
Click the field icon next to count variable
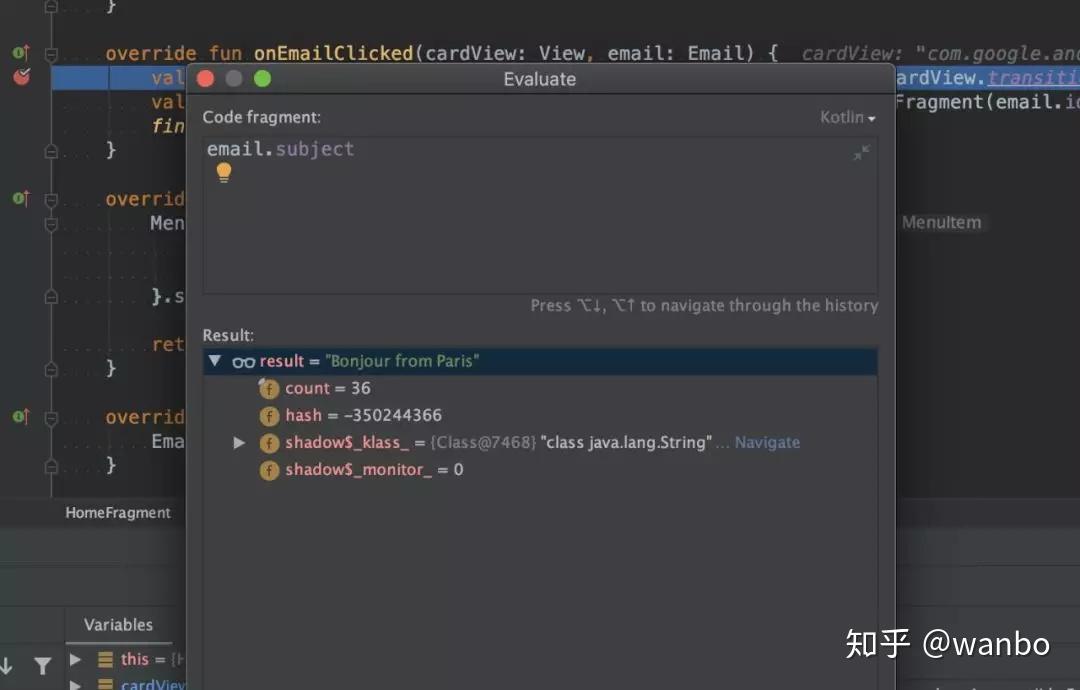268,388
